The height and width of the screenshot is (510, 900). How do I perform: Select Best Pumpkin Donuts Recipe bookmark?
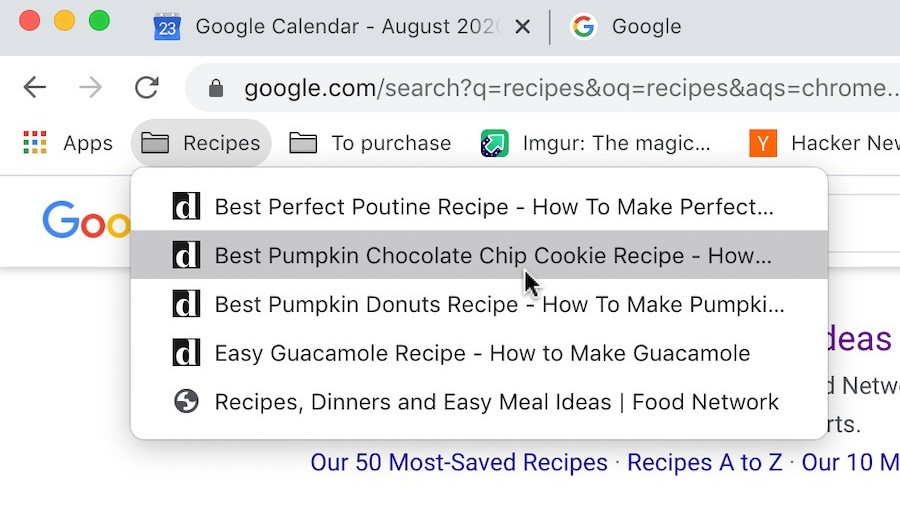tap(479, 304)
